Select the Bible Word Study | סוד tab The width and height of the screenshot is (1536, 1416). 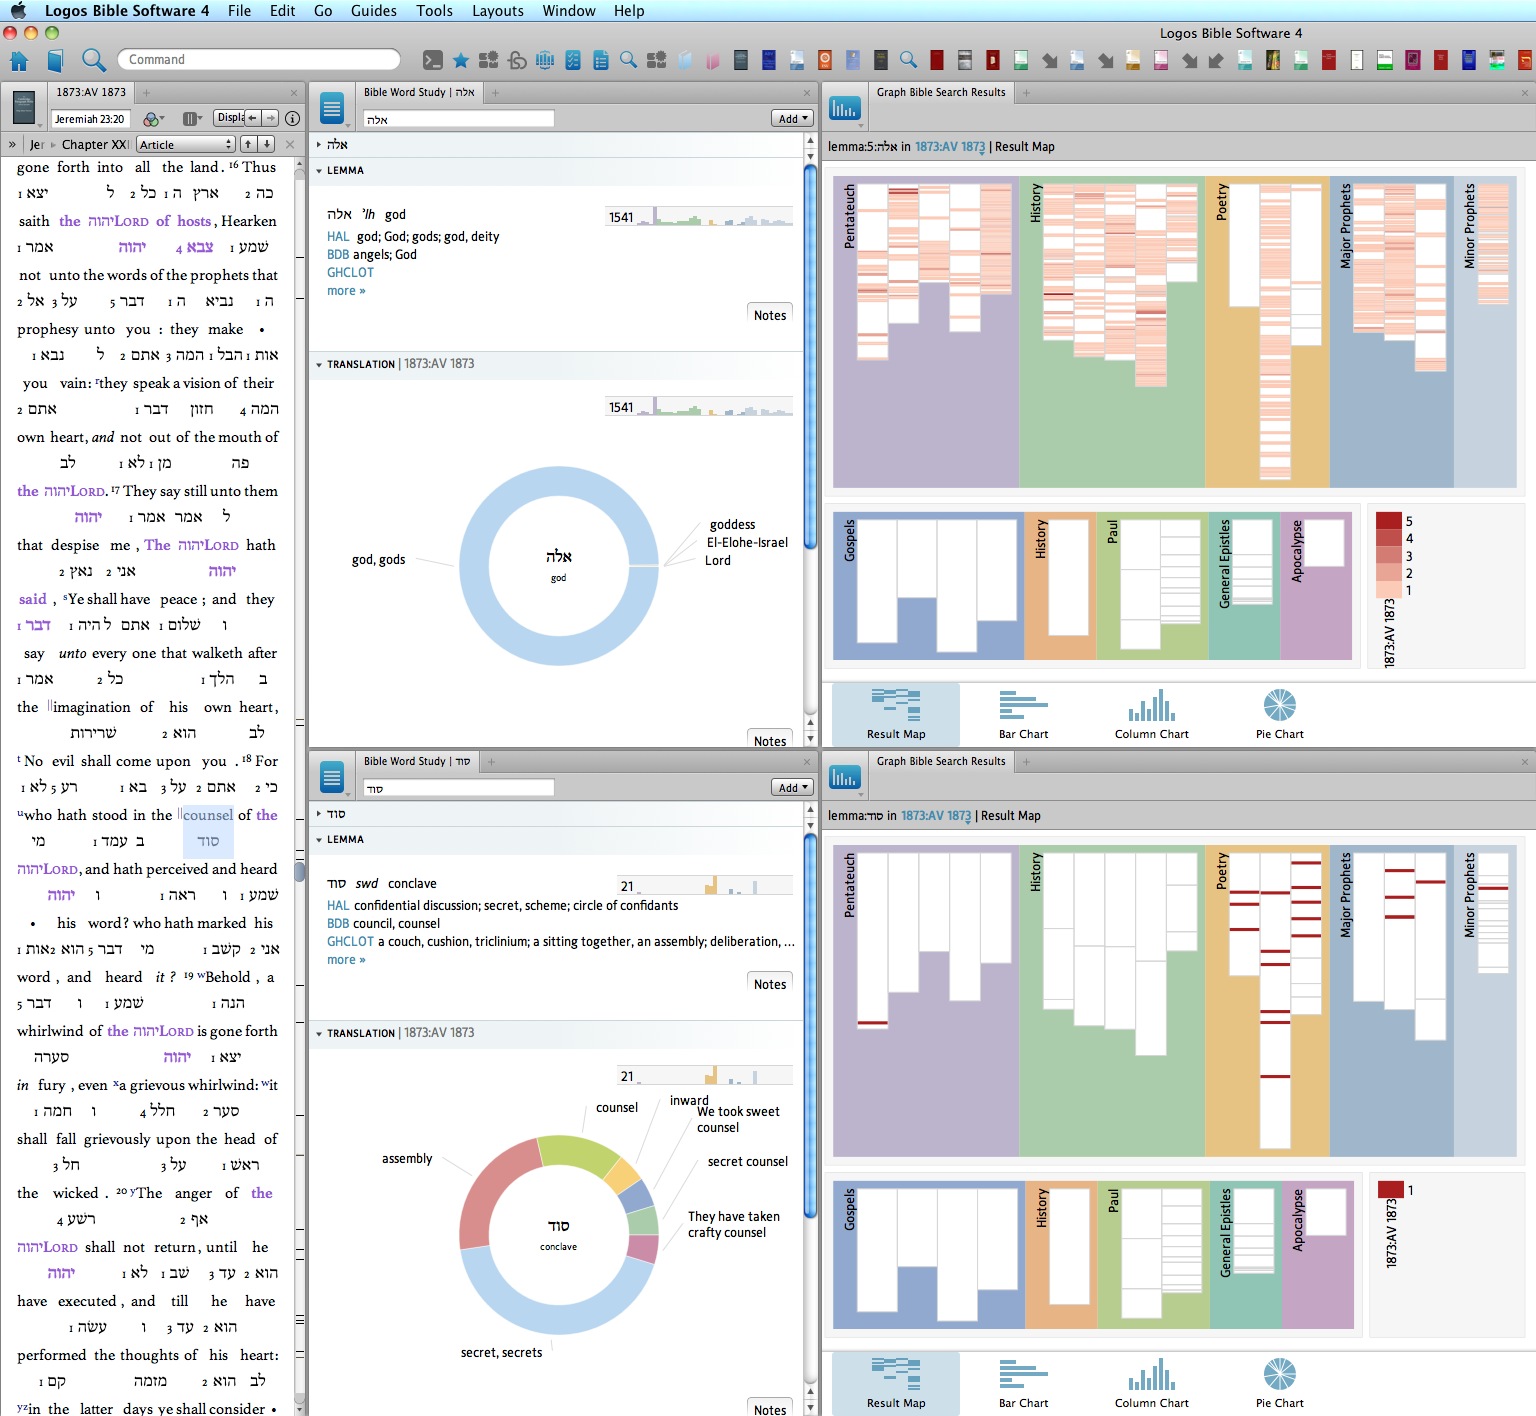point(417,761)
